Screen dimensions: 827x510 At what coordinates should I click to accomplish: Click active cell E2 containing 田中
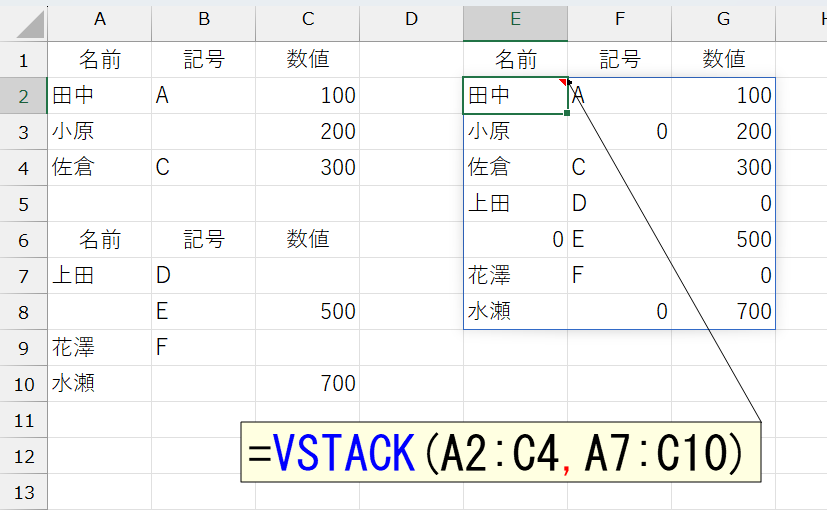coord(515,96)
